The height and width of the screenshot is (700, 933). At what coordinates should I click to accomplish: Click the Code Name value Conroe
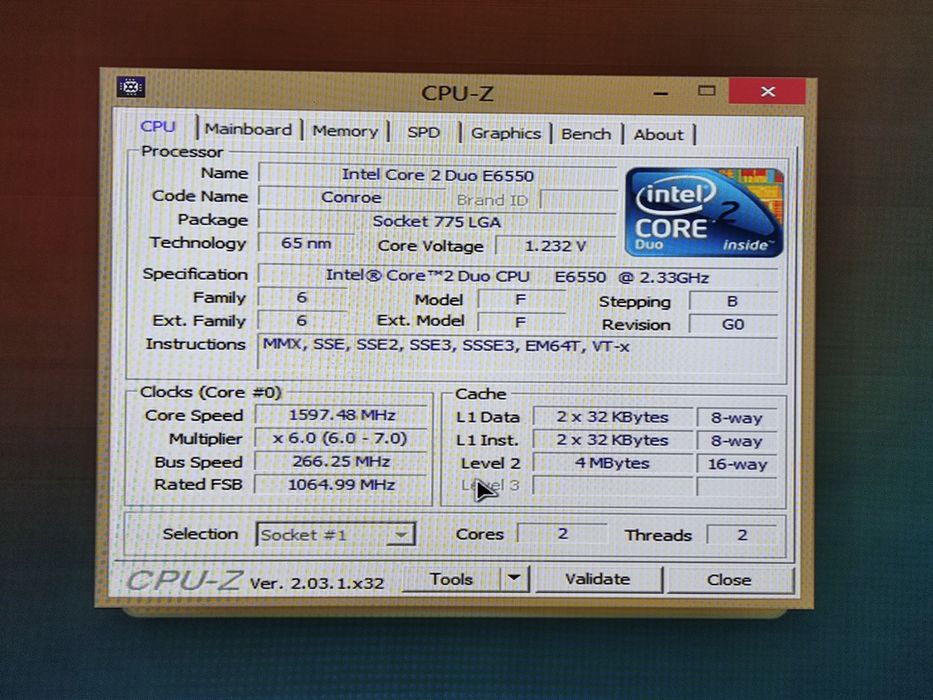(351, 198)
